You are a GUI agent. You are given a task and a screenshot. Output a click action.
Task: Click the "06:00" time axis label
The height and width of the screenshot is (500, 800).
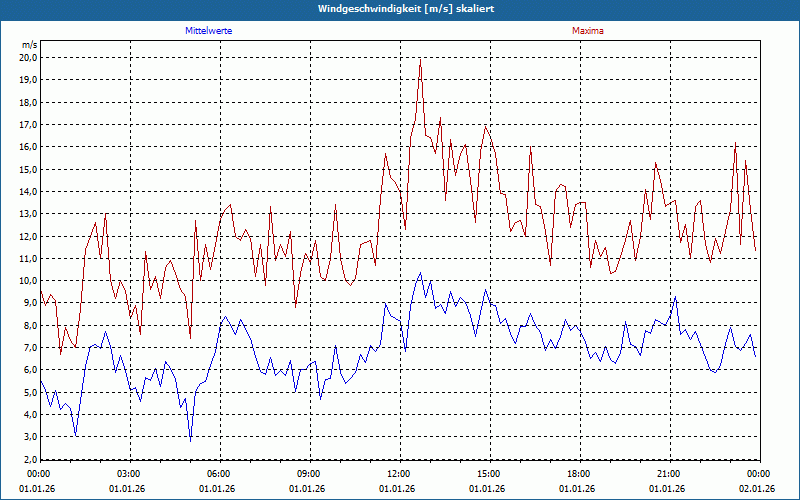coord(220,474)
